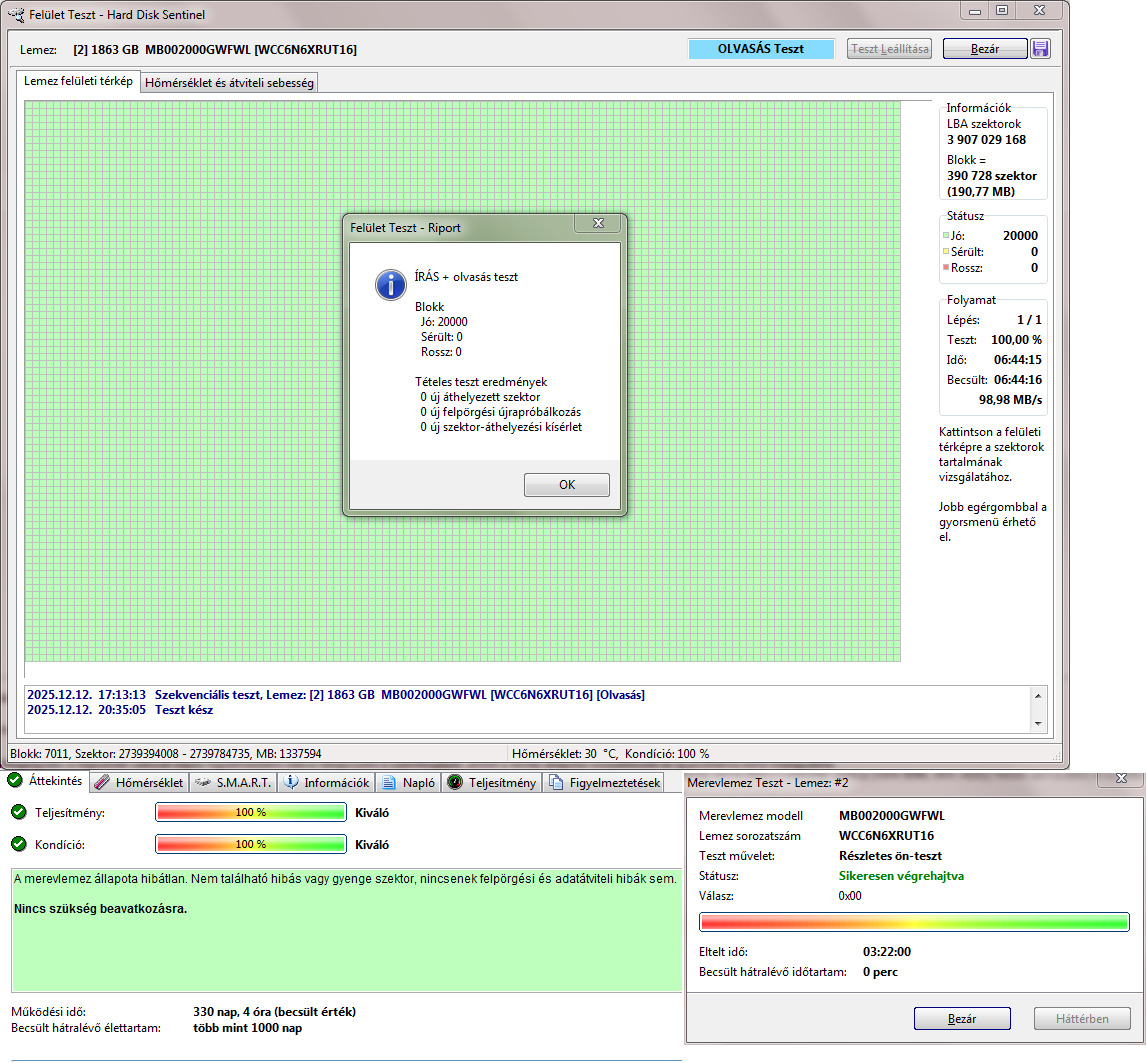1147x1063 pixels.
Task: Switch to Lemez felületi térkép tab
Action: tap(78, 81)
